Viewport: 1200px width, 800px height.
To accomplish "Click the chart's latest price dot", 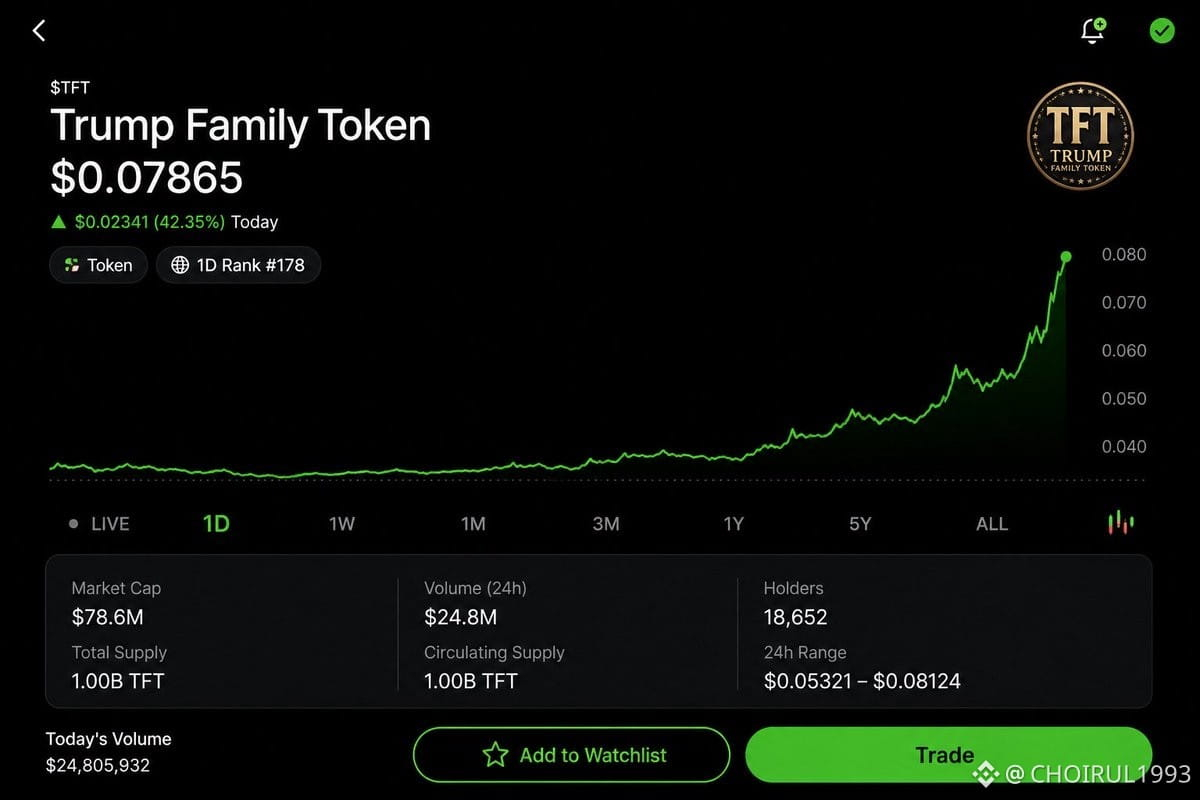I will tap(1066, 257).
